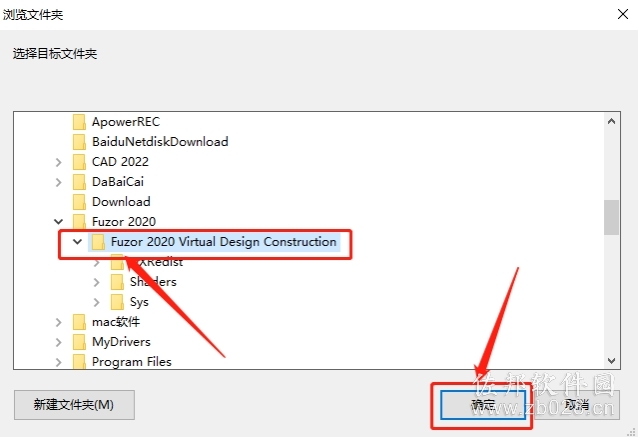
Task: Select the DaBaiCai folder name
Action: tap(118, 181)
